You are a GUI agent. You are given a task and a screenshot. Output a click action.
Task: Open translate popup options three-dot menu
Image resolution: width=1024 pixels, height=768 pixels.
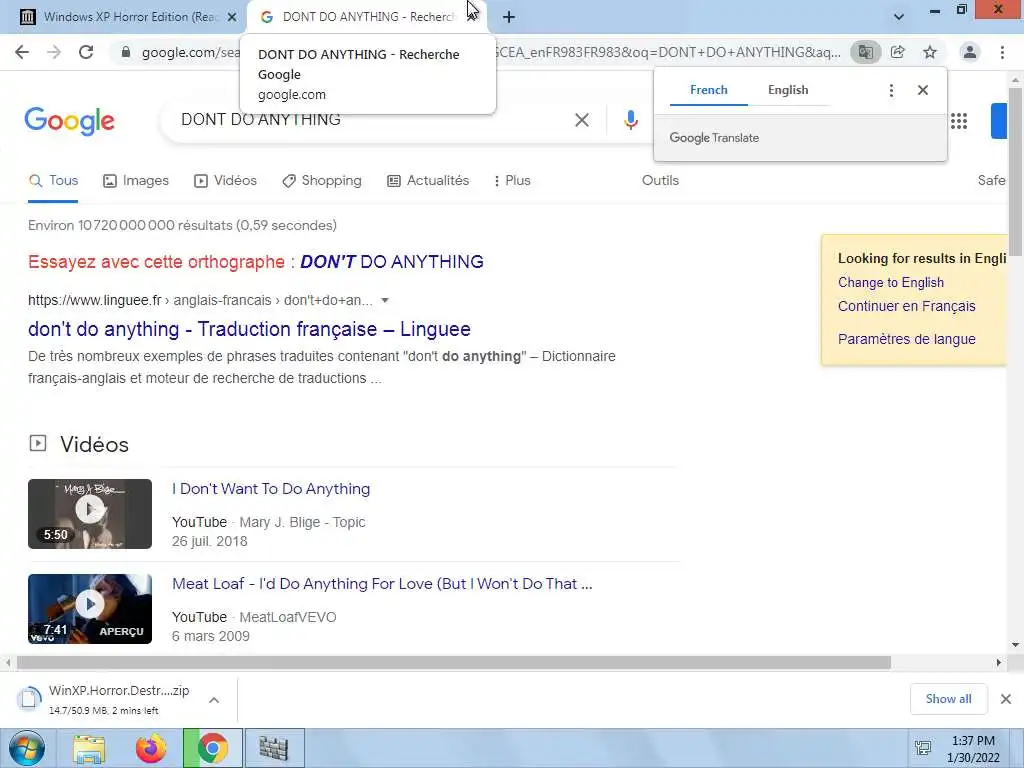tap(891, 90)
